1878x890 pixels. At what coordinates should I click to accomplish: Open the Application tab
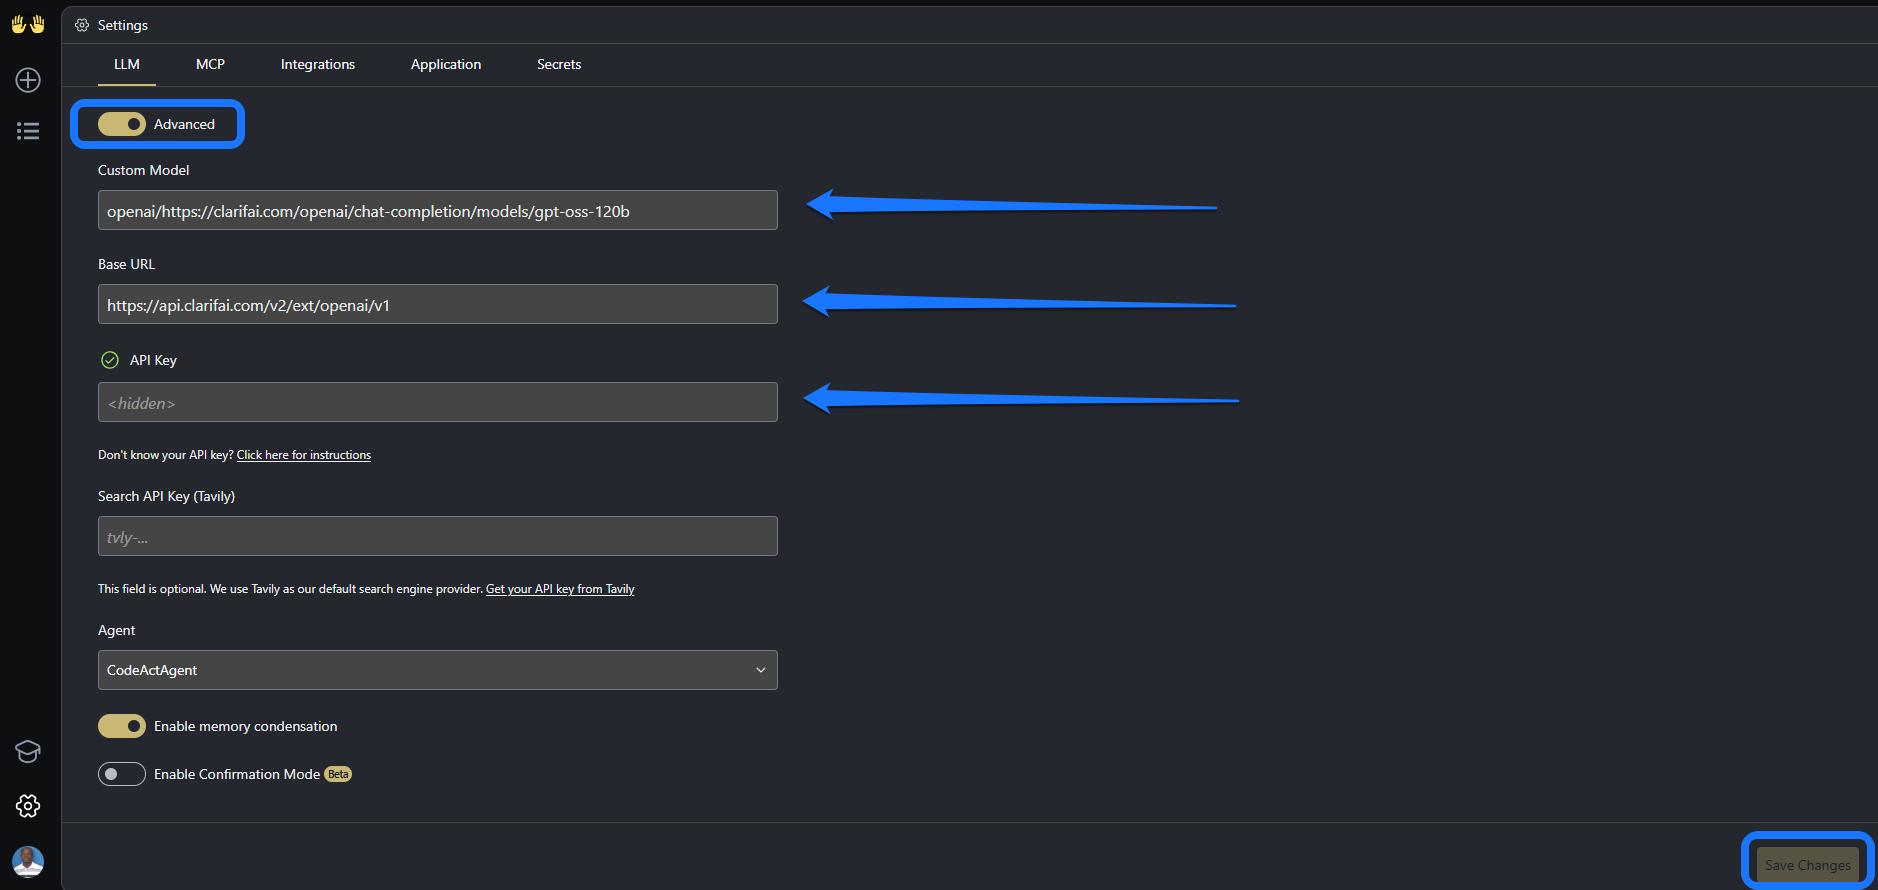pyautogui.click(x=446, y=64)
